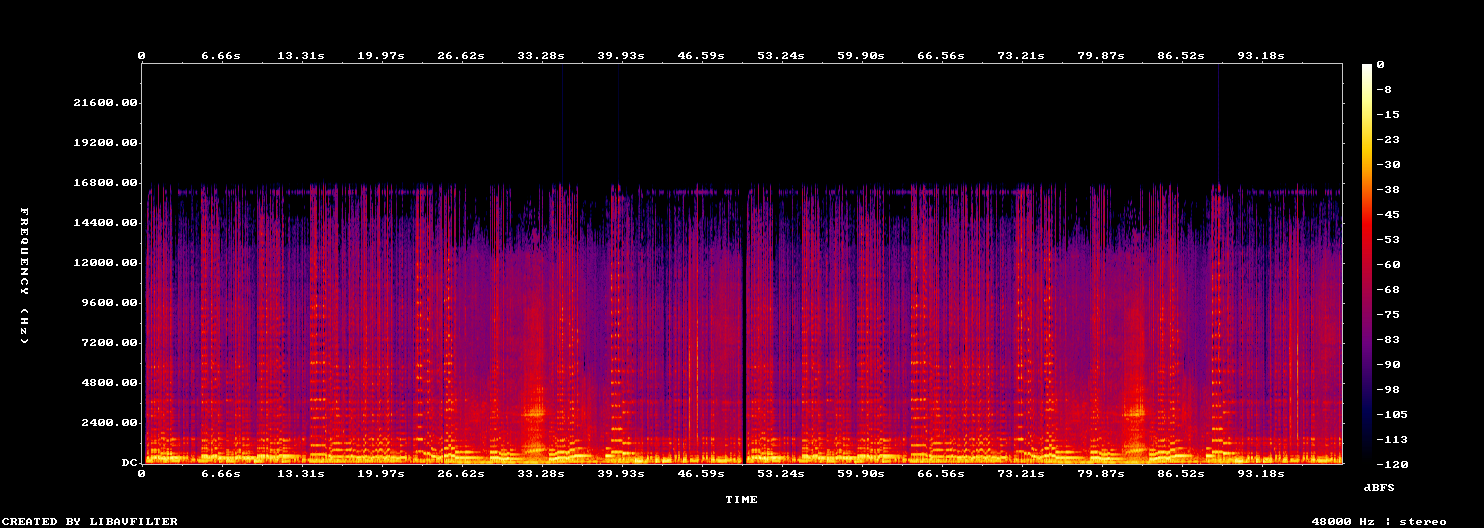Select the 0 value on dBFS scale
The width and height of the screenshot is (1484, 528).
(x=1379, y=64)
